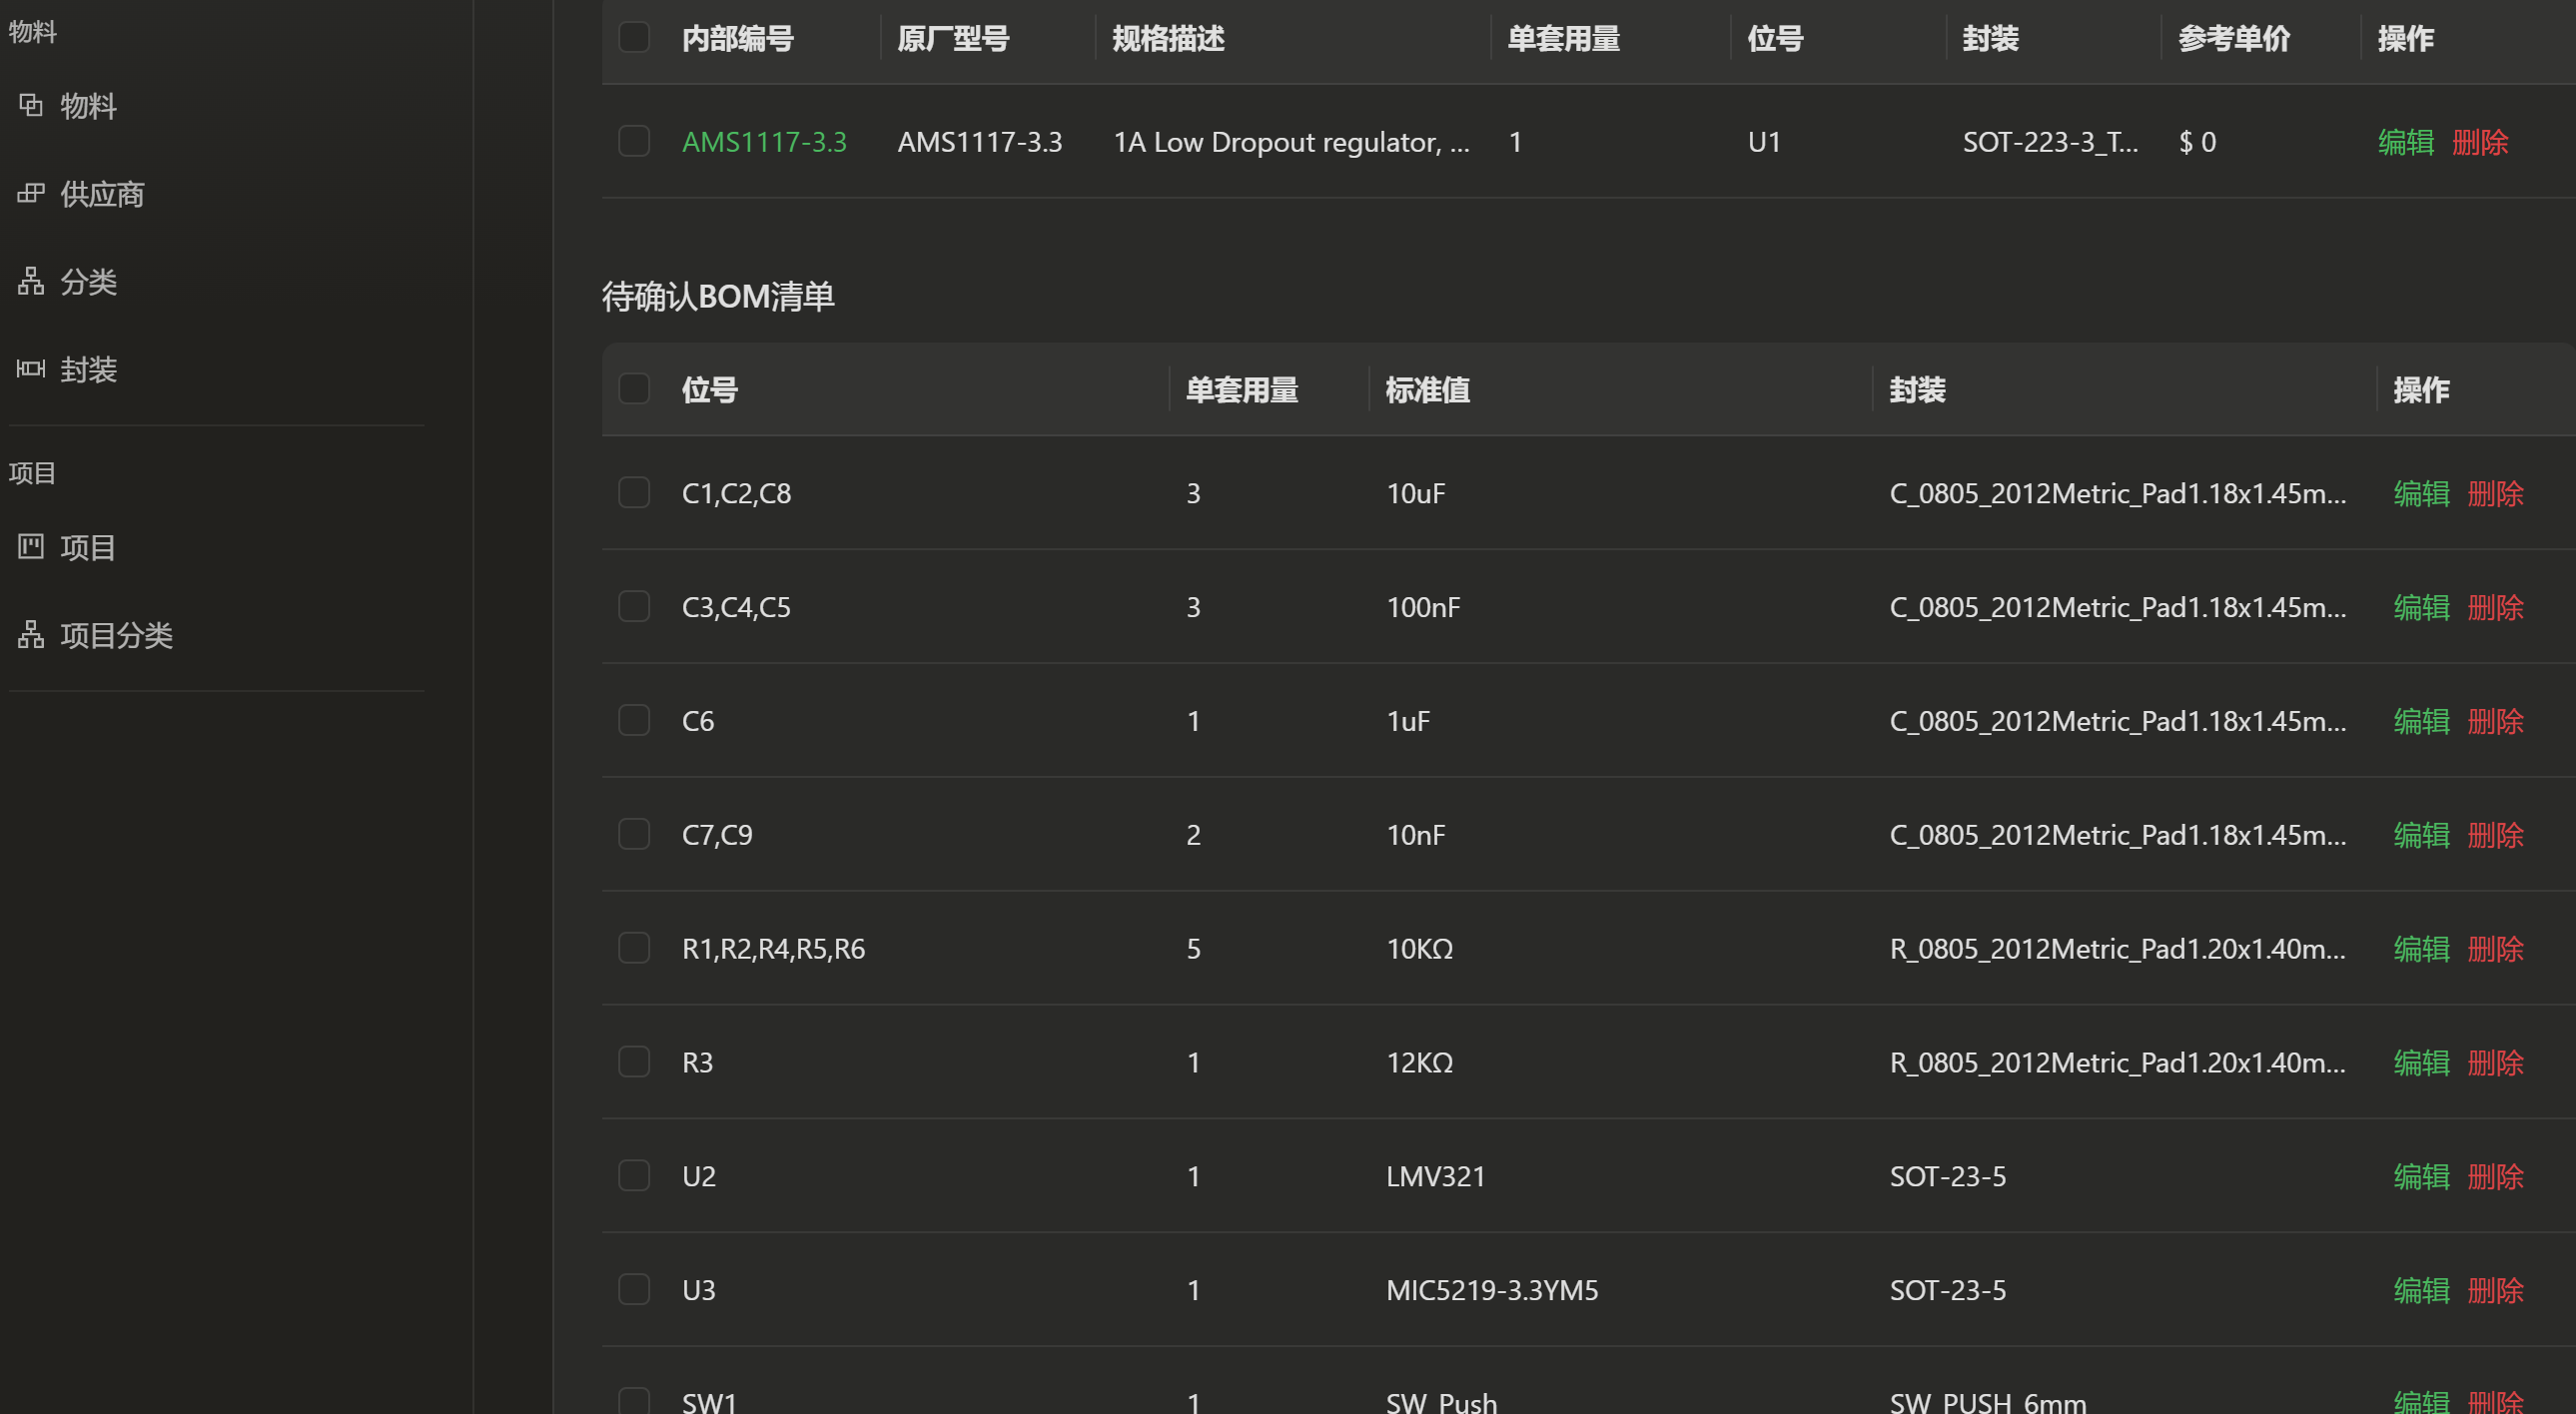Edit the U3 MIC5219-3.3YM5 row
2576x1414 pixels.
point(2421,1290)
